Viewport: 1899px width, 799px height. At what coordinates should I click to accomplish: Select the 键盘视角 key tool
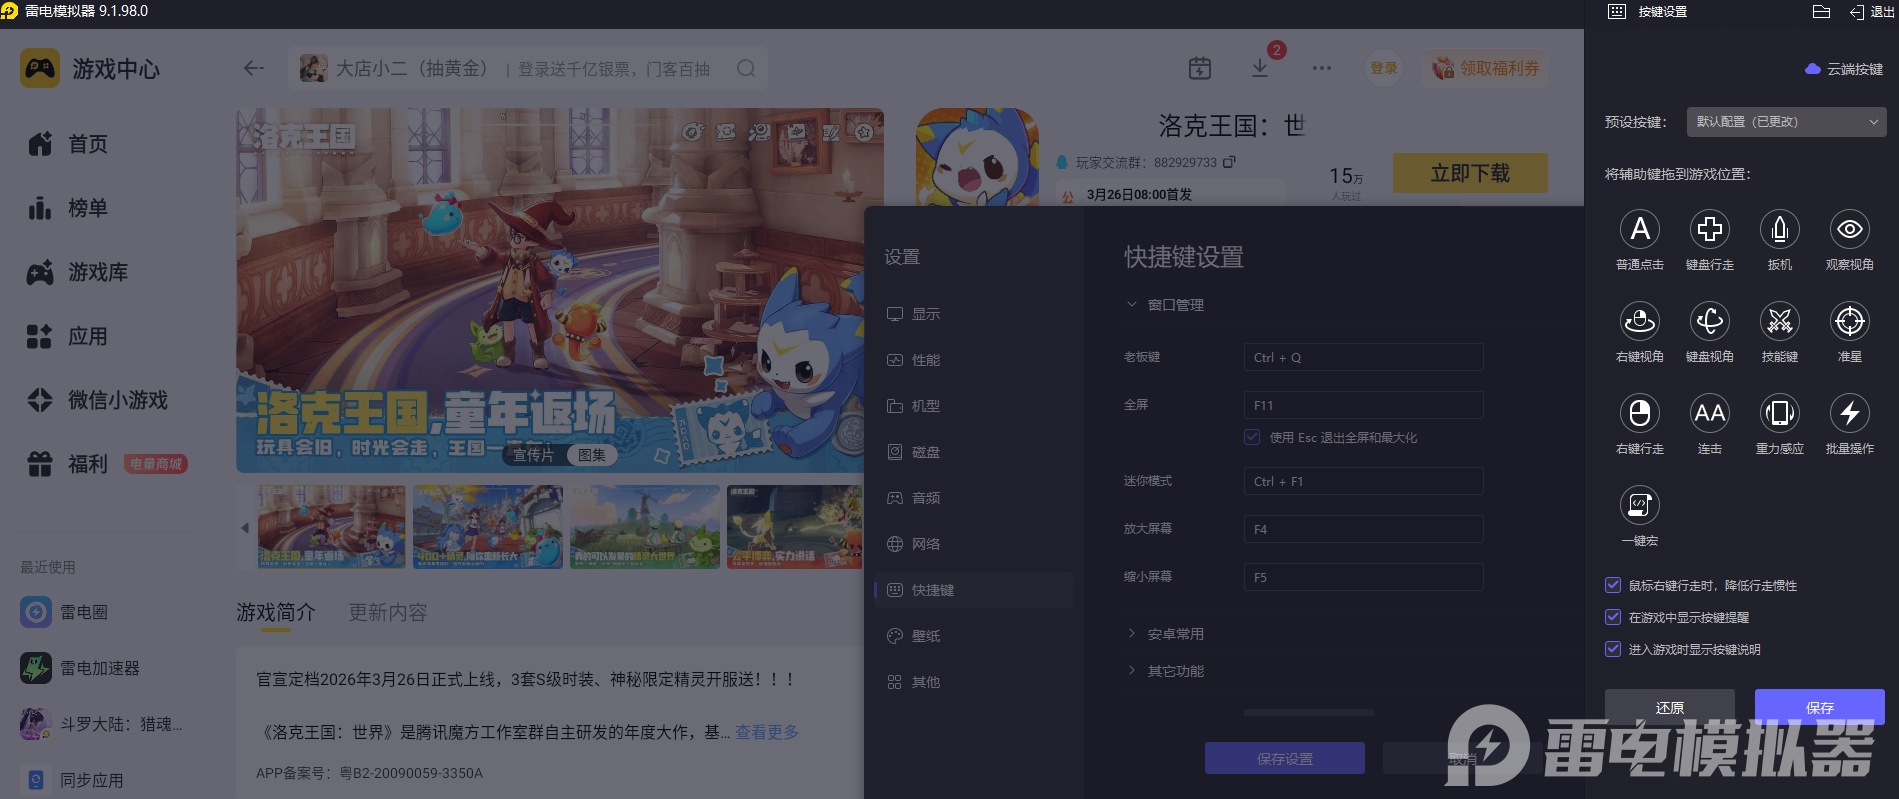pos(1710,321)
